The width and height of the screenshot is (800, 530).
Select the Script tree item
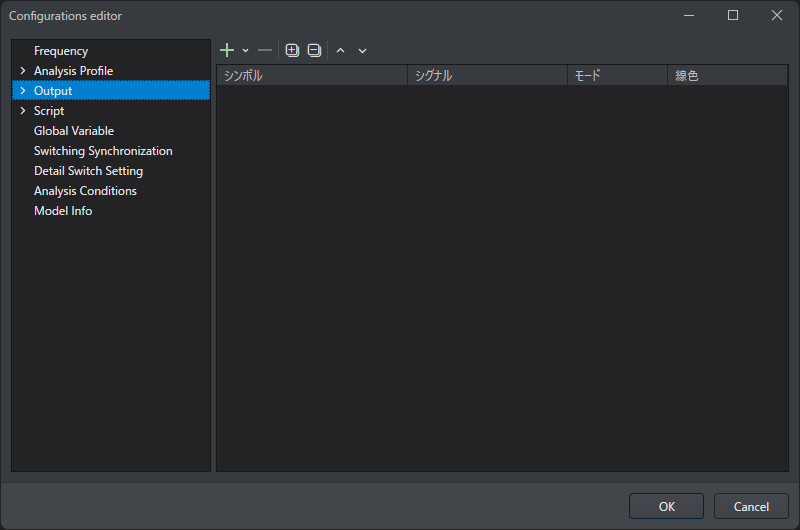point(49,111)
